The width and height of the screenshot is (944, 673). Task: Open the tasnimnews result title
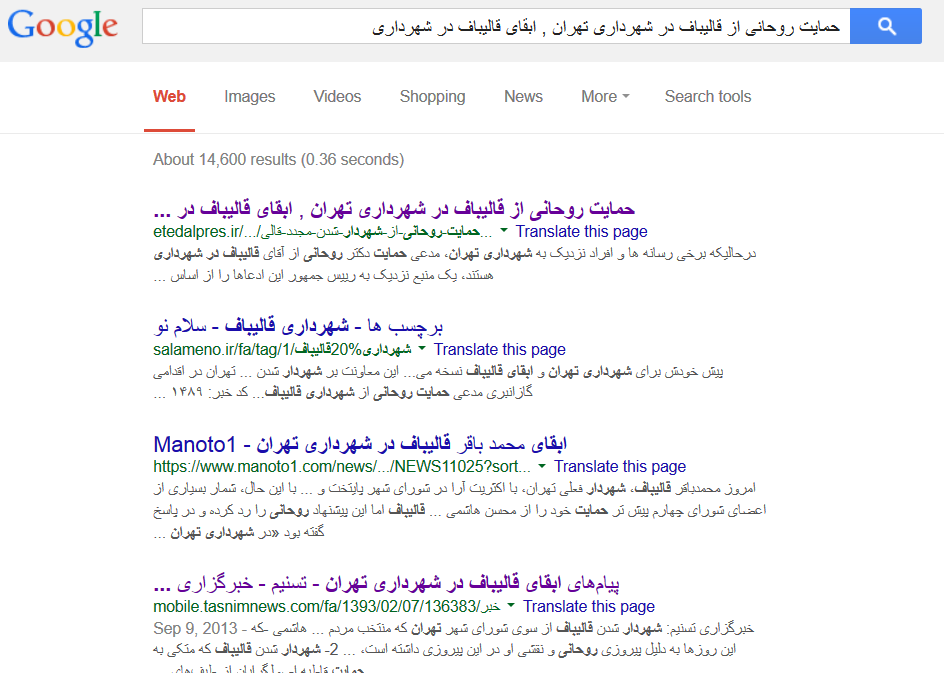(x=387, y=583)
